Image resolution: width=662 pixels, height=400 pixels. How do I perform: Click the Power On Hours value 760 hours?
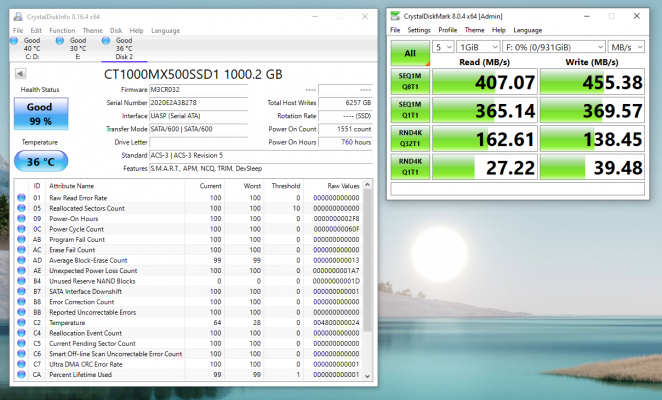(345, 142)
